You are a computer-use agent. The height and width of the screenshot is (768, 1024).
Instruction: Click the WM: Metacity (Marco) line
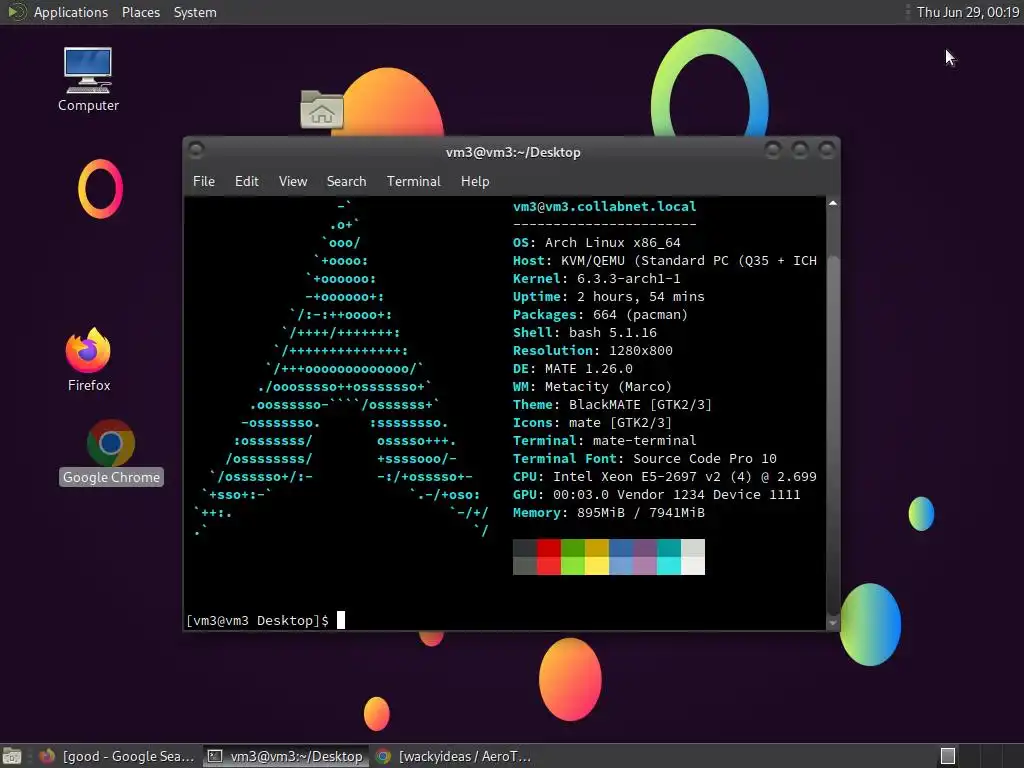coord(592,387)
